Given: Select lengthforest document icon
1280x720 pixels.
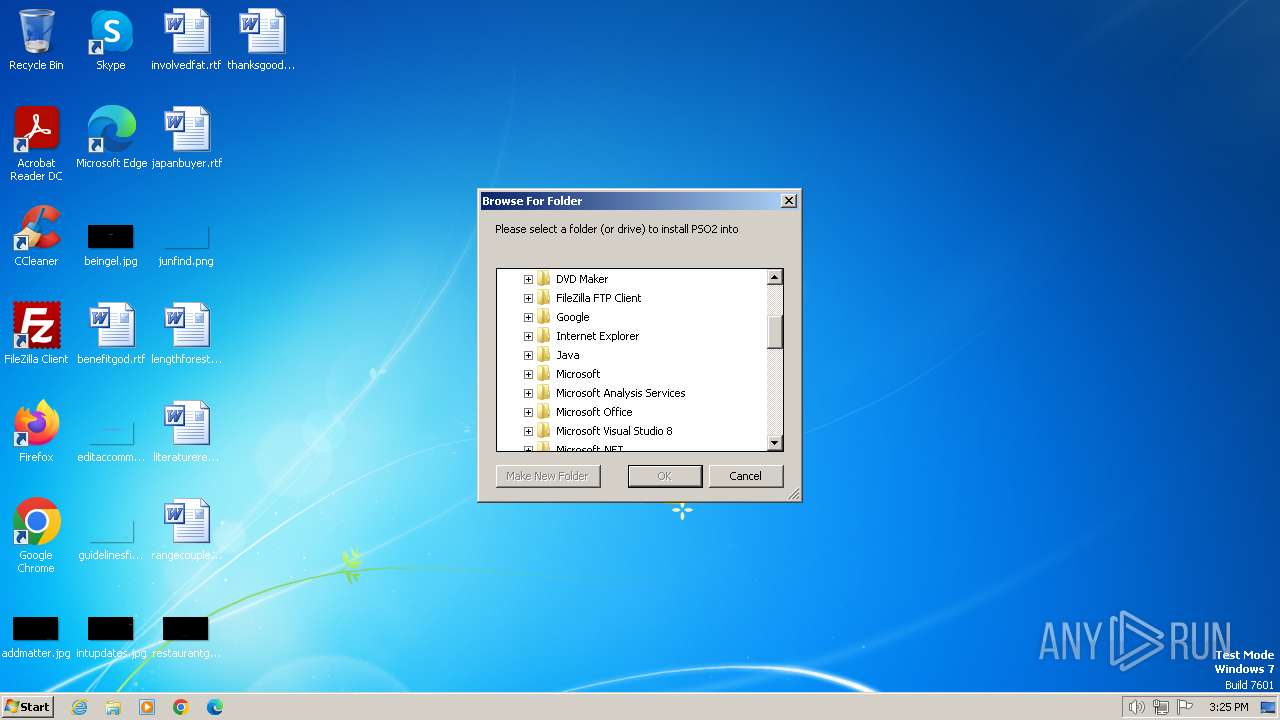Looking at the screenshot, I should pyautogui.click(x=186, y=334).
